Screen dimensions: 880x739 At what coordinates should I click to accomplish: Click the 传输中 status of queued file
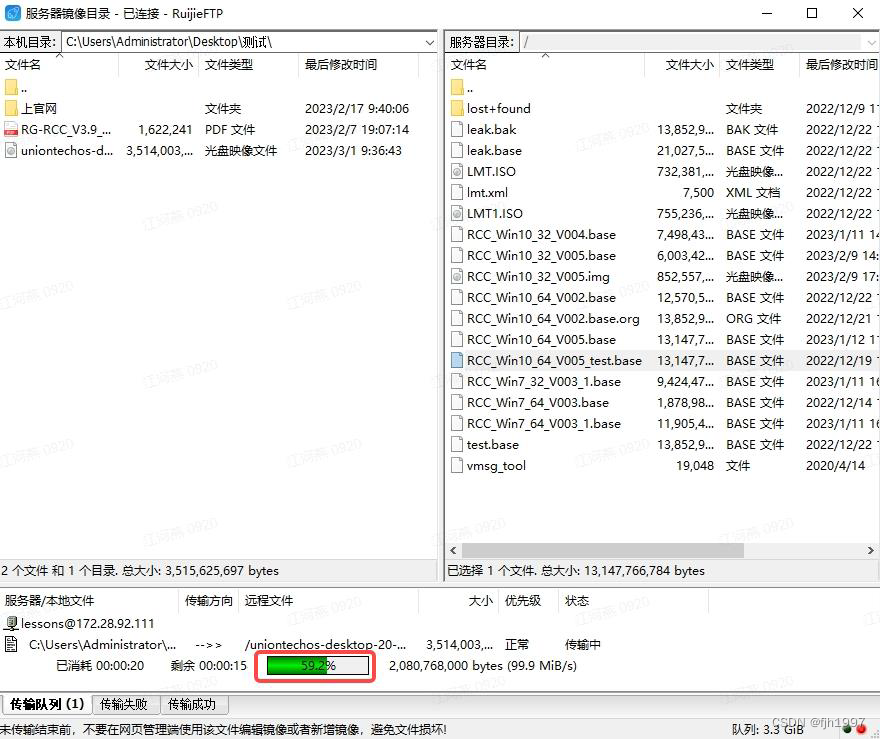(583, 644)
